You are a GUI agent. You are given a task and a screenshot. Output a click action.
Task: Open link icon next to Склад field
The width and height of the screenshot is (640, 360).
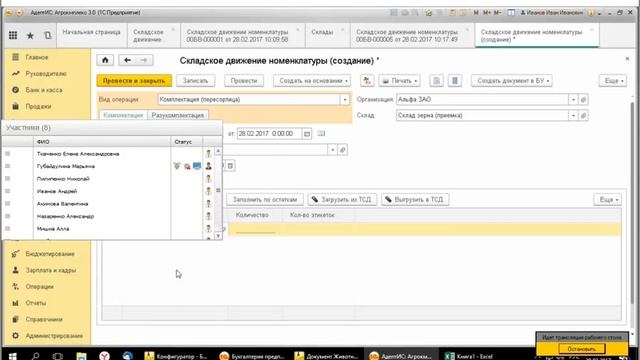[583, 116]
